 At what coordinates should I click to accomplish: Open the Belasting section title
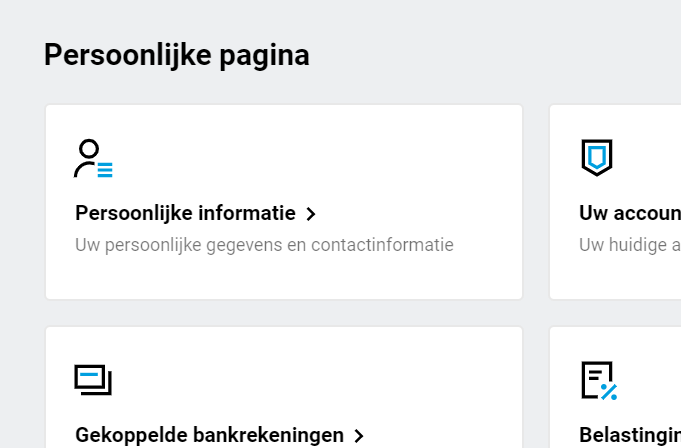(630, 435)
